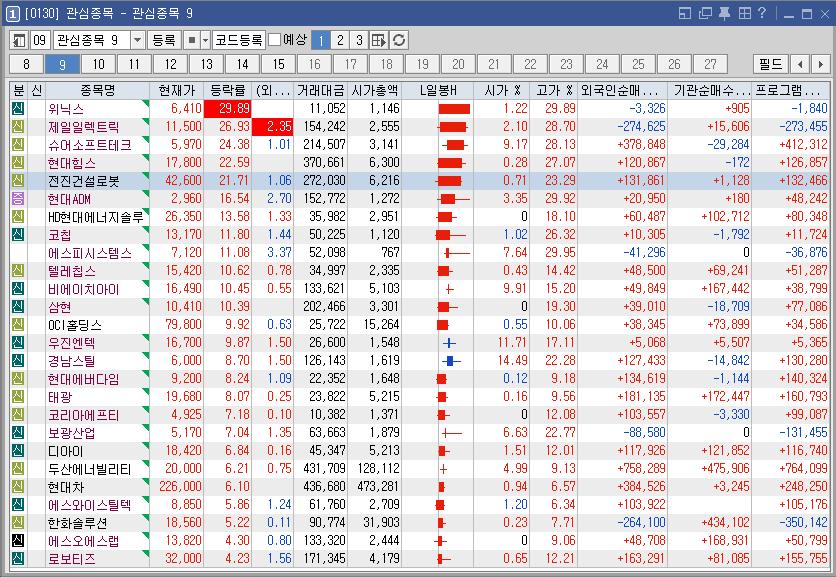Expand the dropdown next to stop button
Viewport: 836px width, 577px height.
click(205, 40)
